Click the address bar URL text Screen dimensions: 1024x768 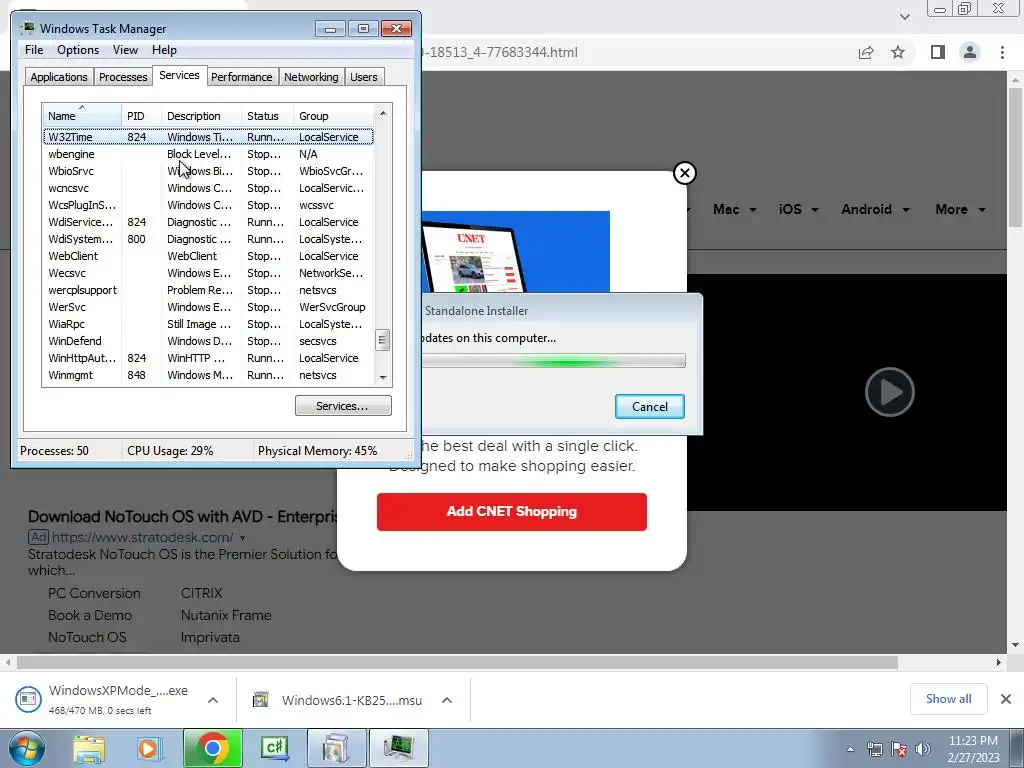(x=500, y=53)
